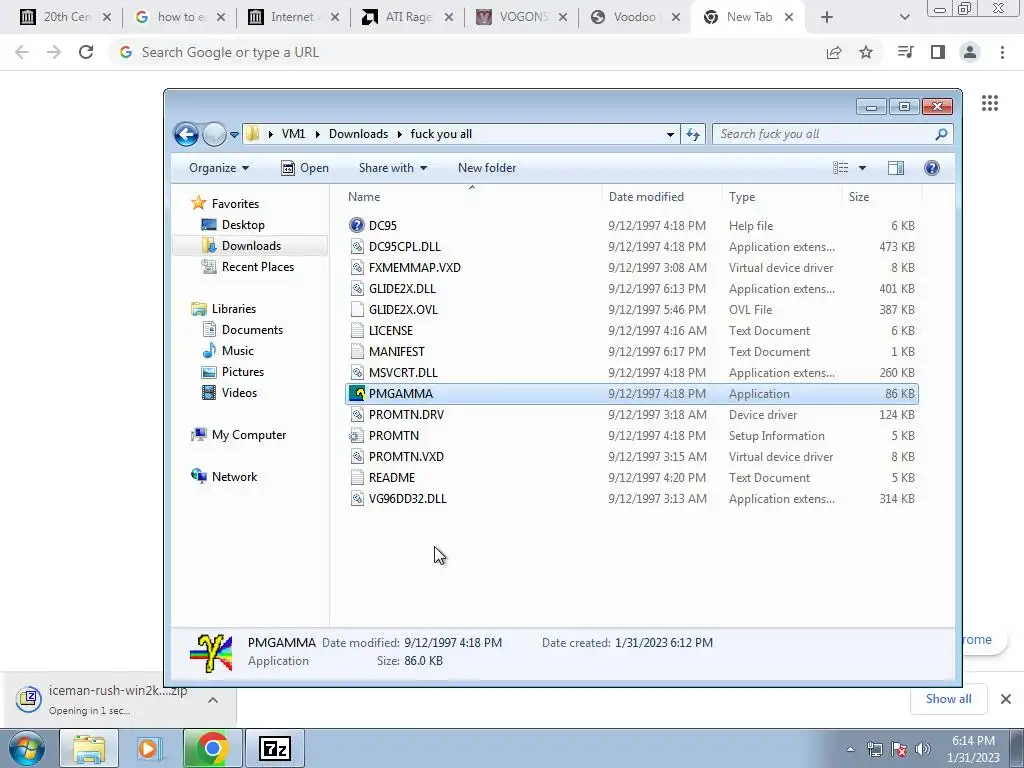Select FXMEMMAP.VXD file
This screenshot has height=768, width=1024.
(x=415, y=268)
